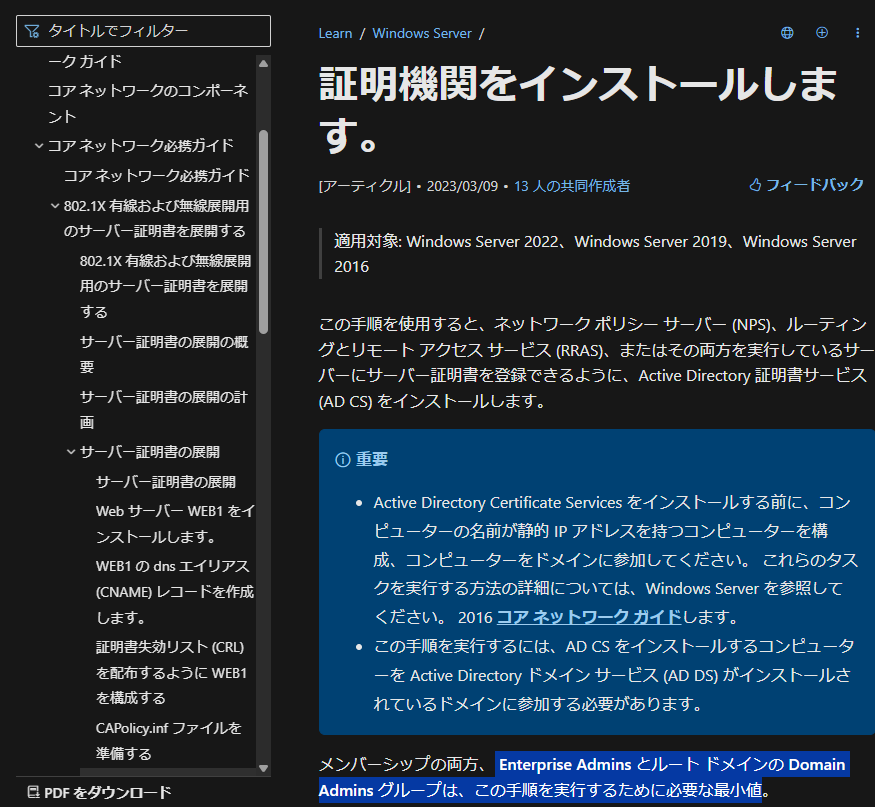
Task: Open the more options three-dot menu
Action: (x=857, y=33)
